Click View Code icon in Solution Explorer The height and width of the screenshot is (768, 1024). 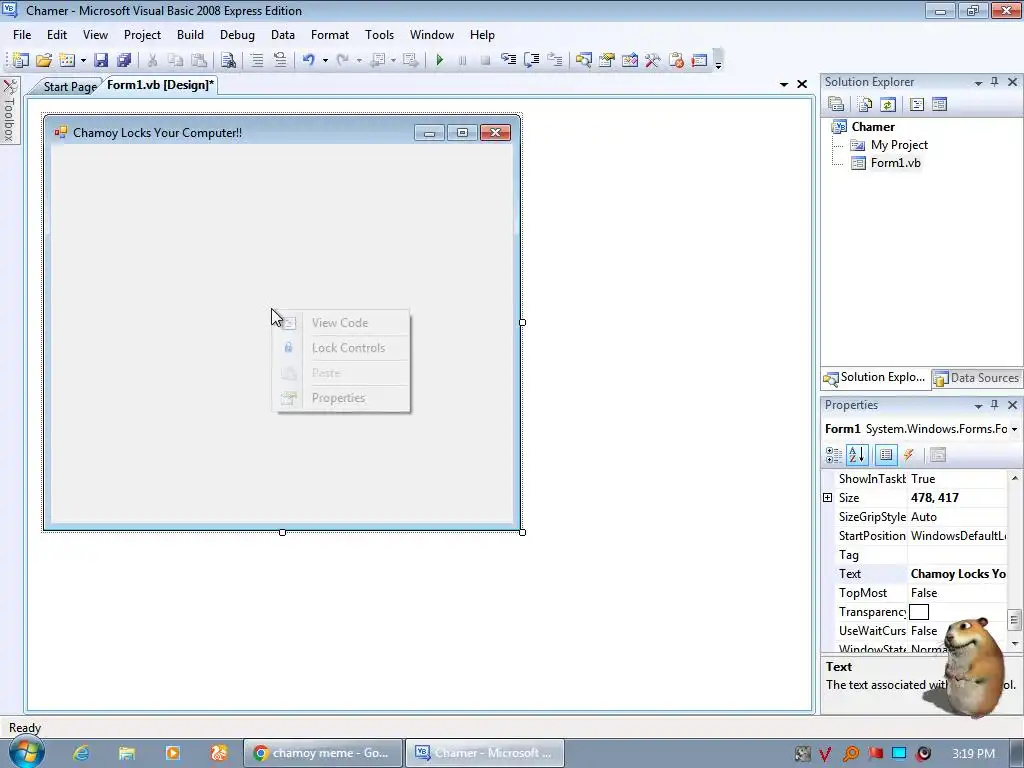click(916, 104)
